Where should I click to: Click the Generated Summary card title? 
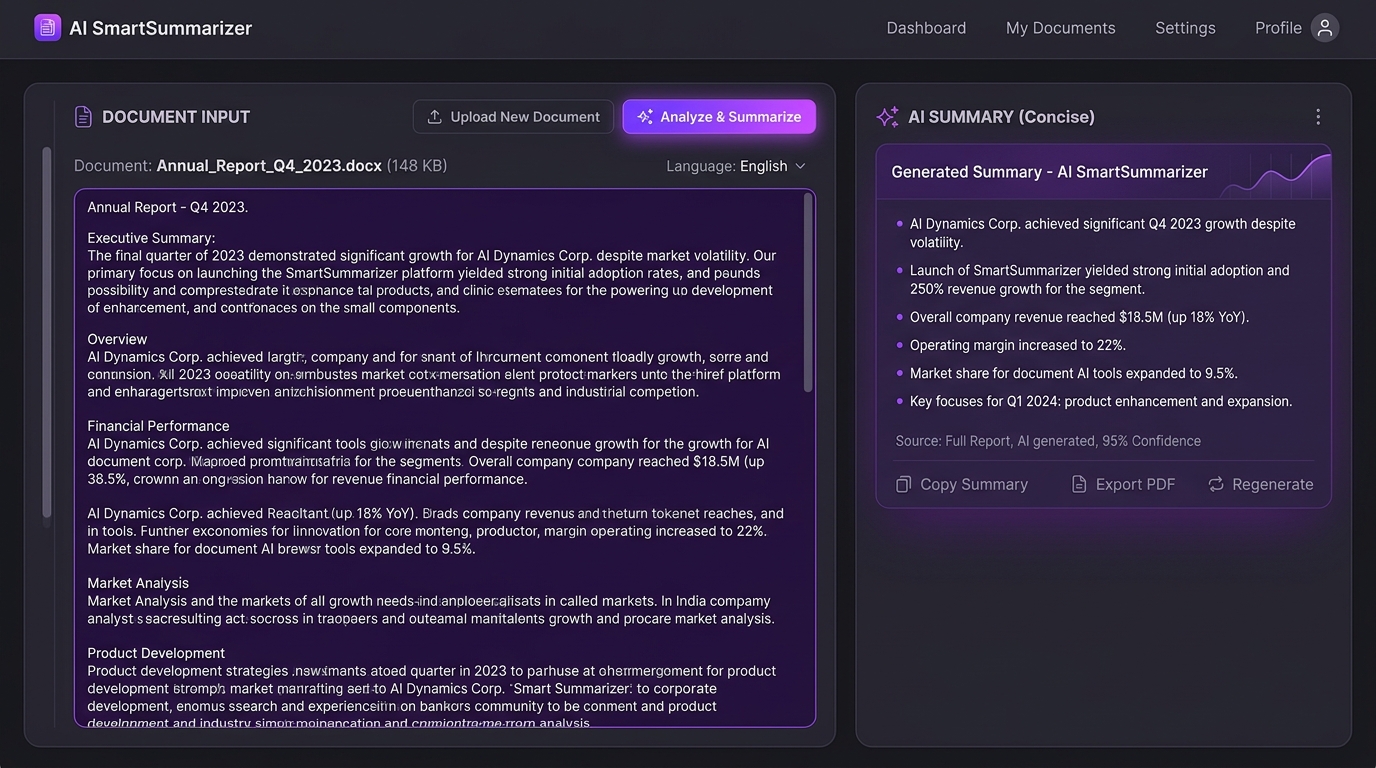click(1049, 172)
